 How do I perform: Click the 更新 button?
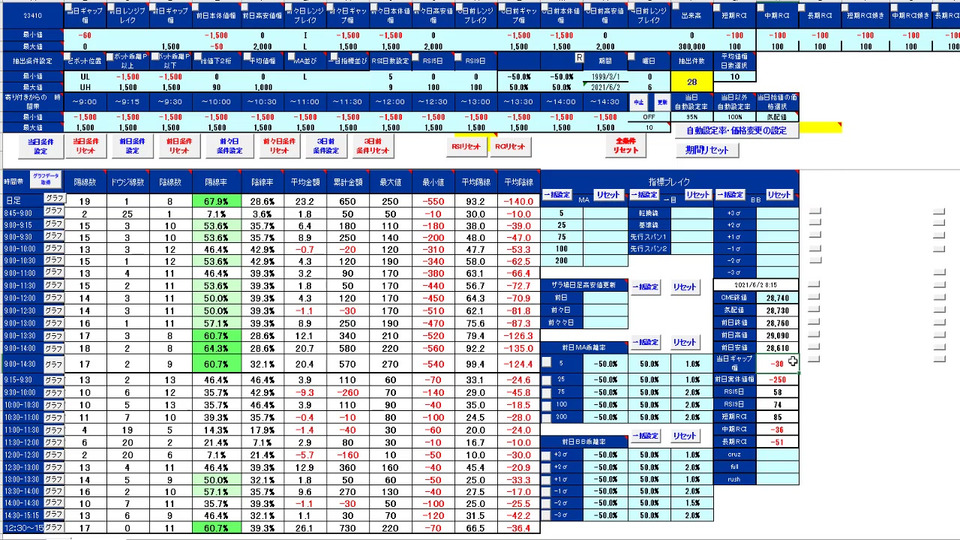662,103
